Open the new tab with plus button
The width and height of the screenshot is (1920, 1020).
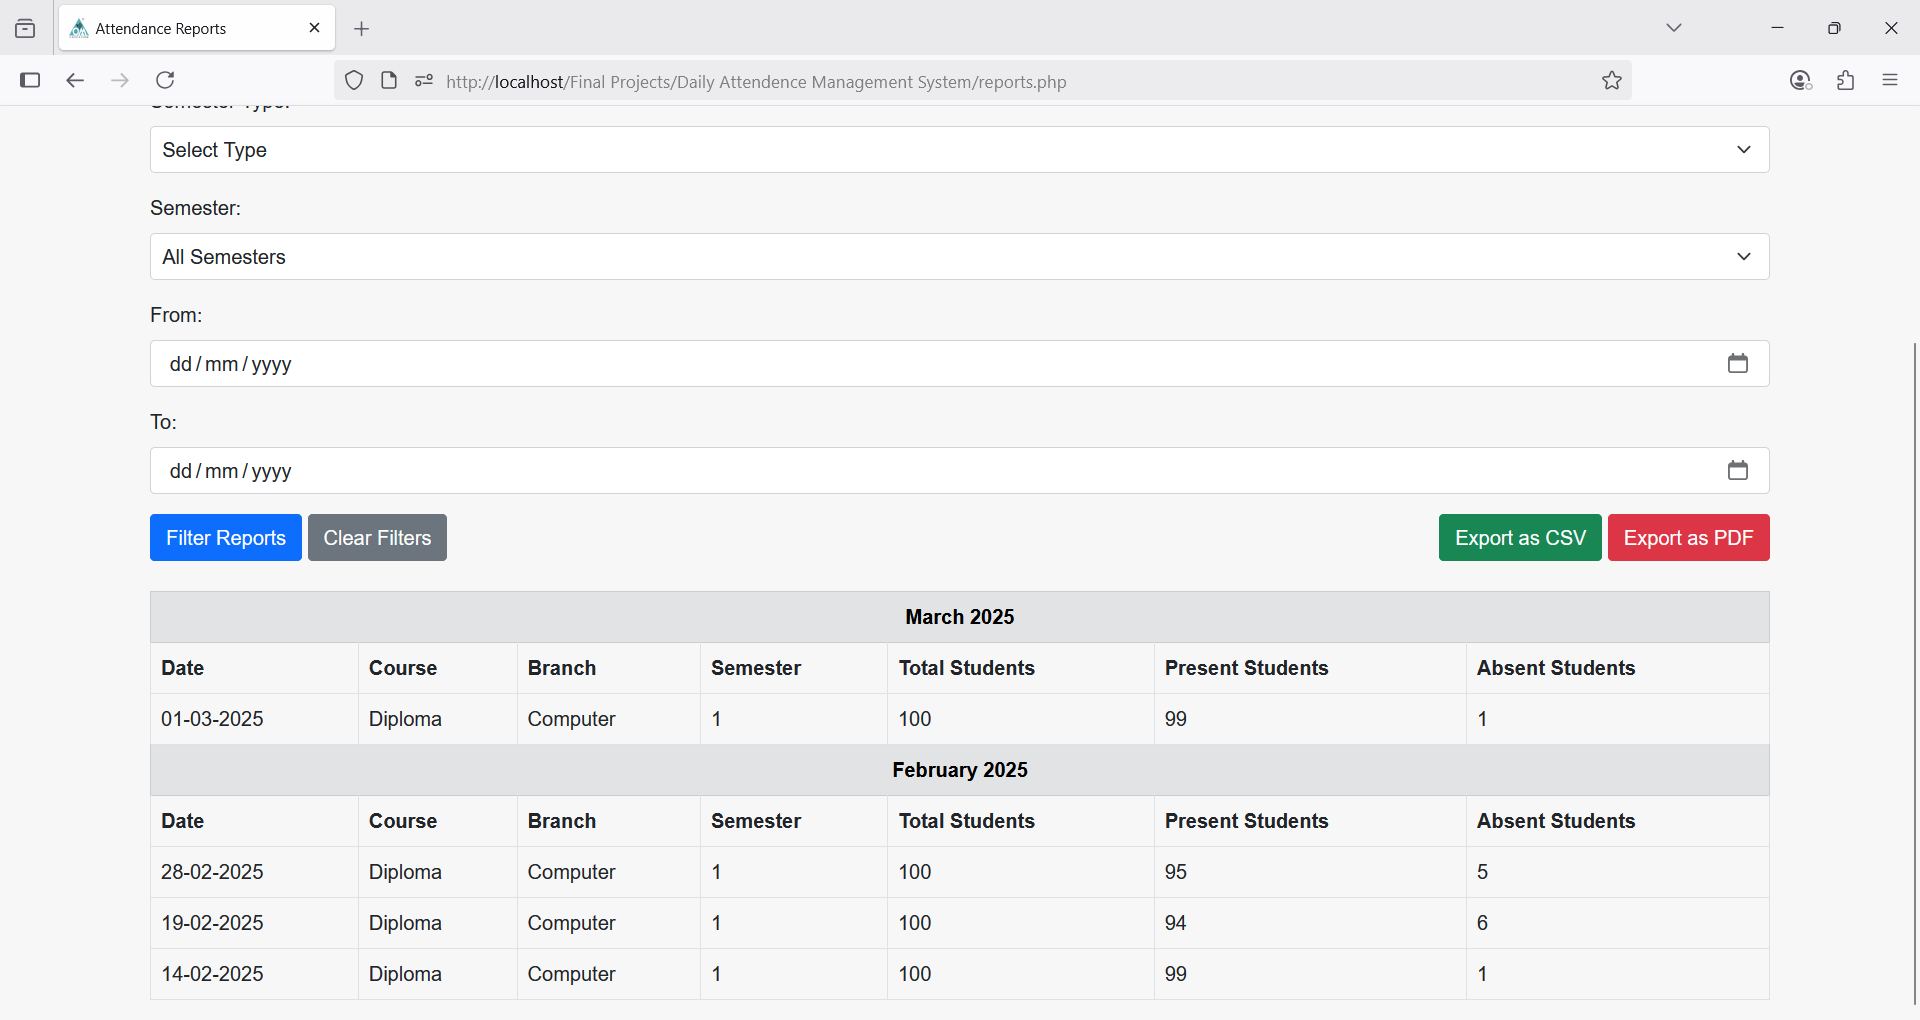point(362,29)
